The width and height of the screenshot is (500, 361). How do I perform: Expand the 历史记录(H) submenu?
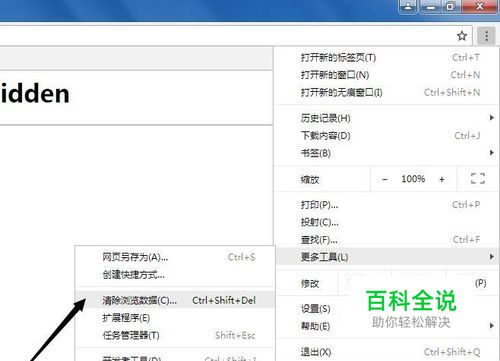[387, 118]
